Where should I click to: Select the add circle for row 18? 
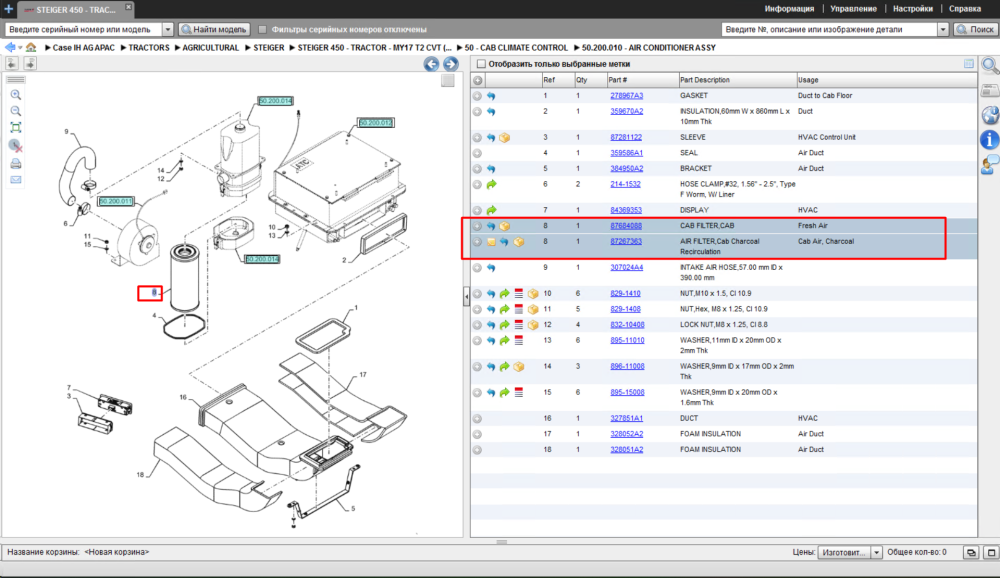click(477, 450)
